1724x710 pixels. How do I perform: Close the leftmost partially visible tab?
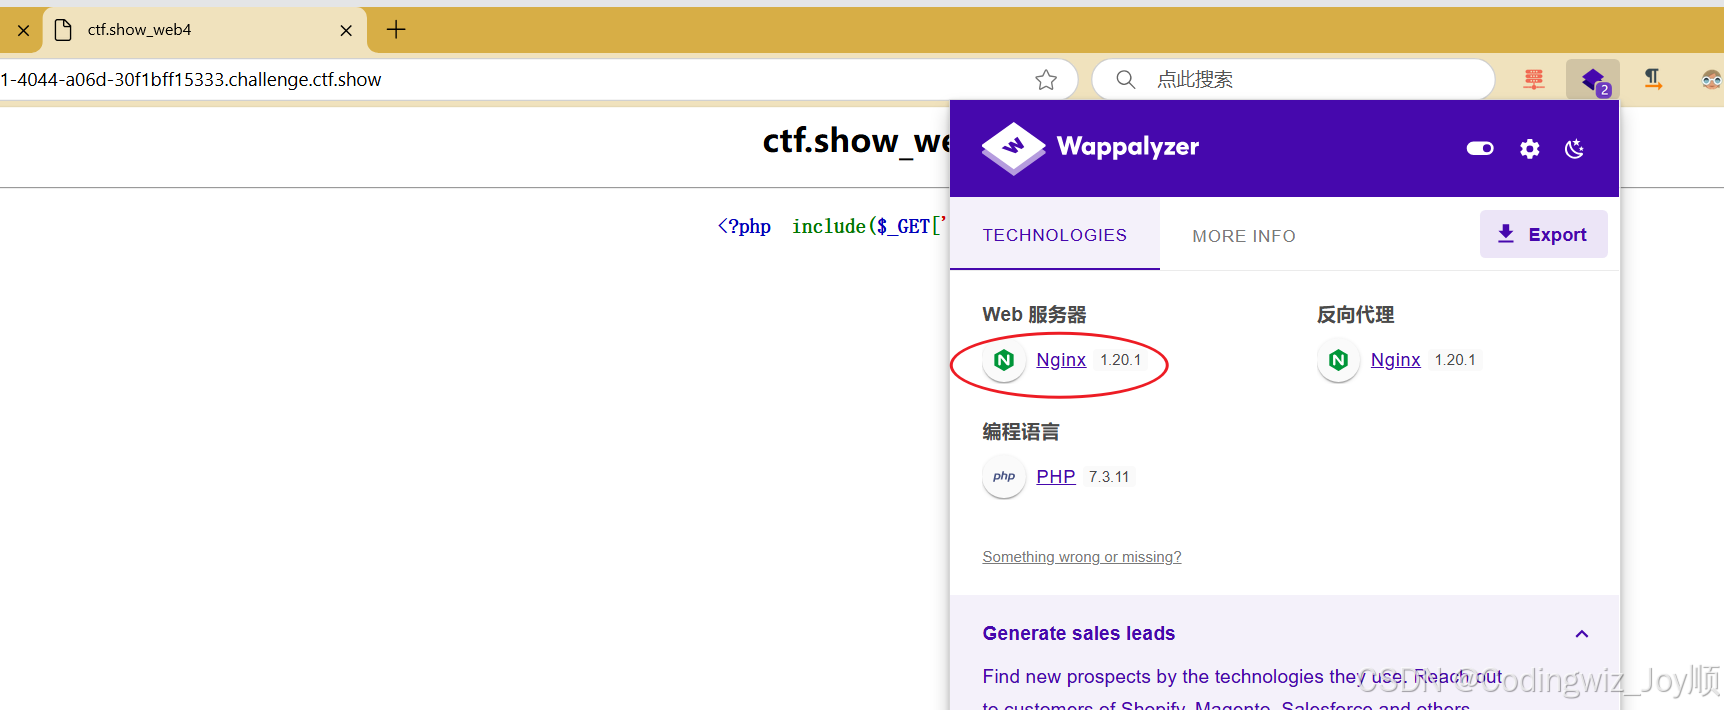pos(23,31)
